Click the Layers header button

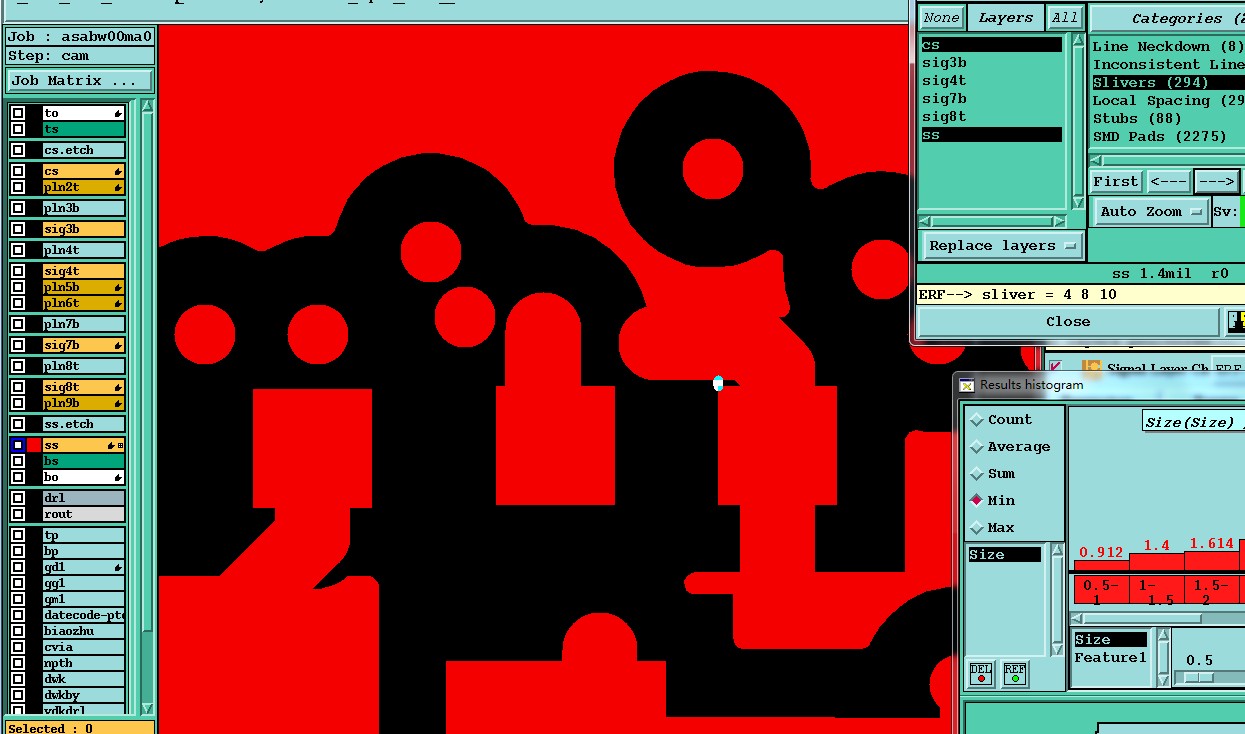[x=1005, y=18]
